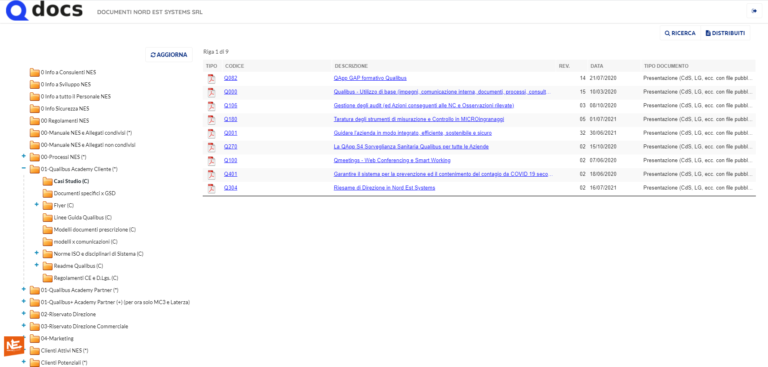The image size is (768, 367).
Task: Select 00-Manuale NES e Allegati condivisi (*)
Action: (87, 133)
